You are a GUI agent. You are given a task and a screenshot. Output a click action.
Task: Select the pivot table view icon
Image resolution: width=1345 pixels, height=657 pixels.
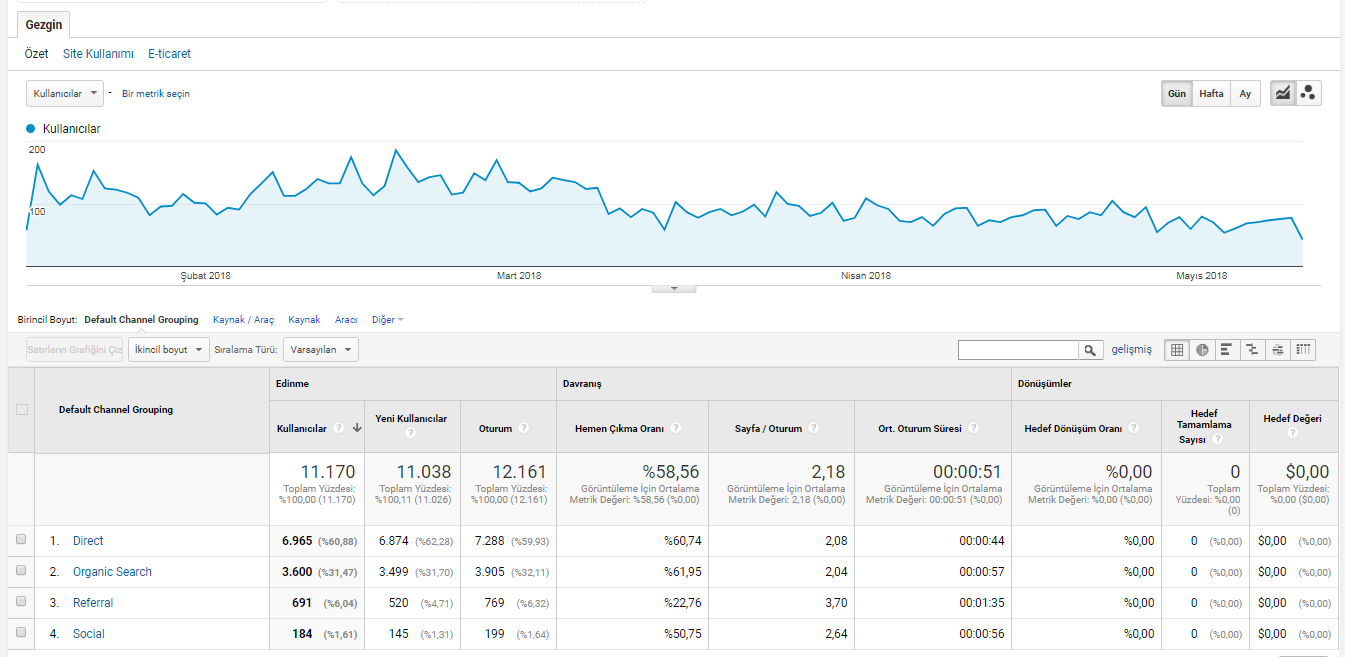coord(1303,350)
